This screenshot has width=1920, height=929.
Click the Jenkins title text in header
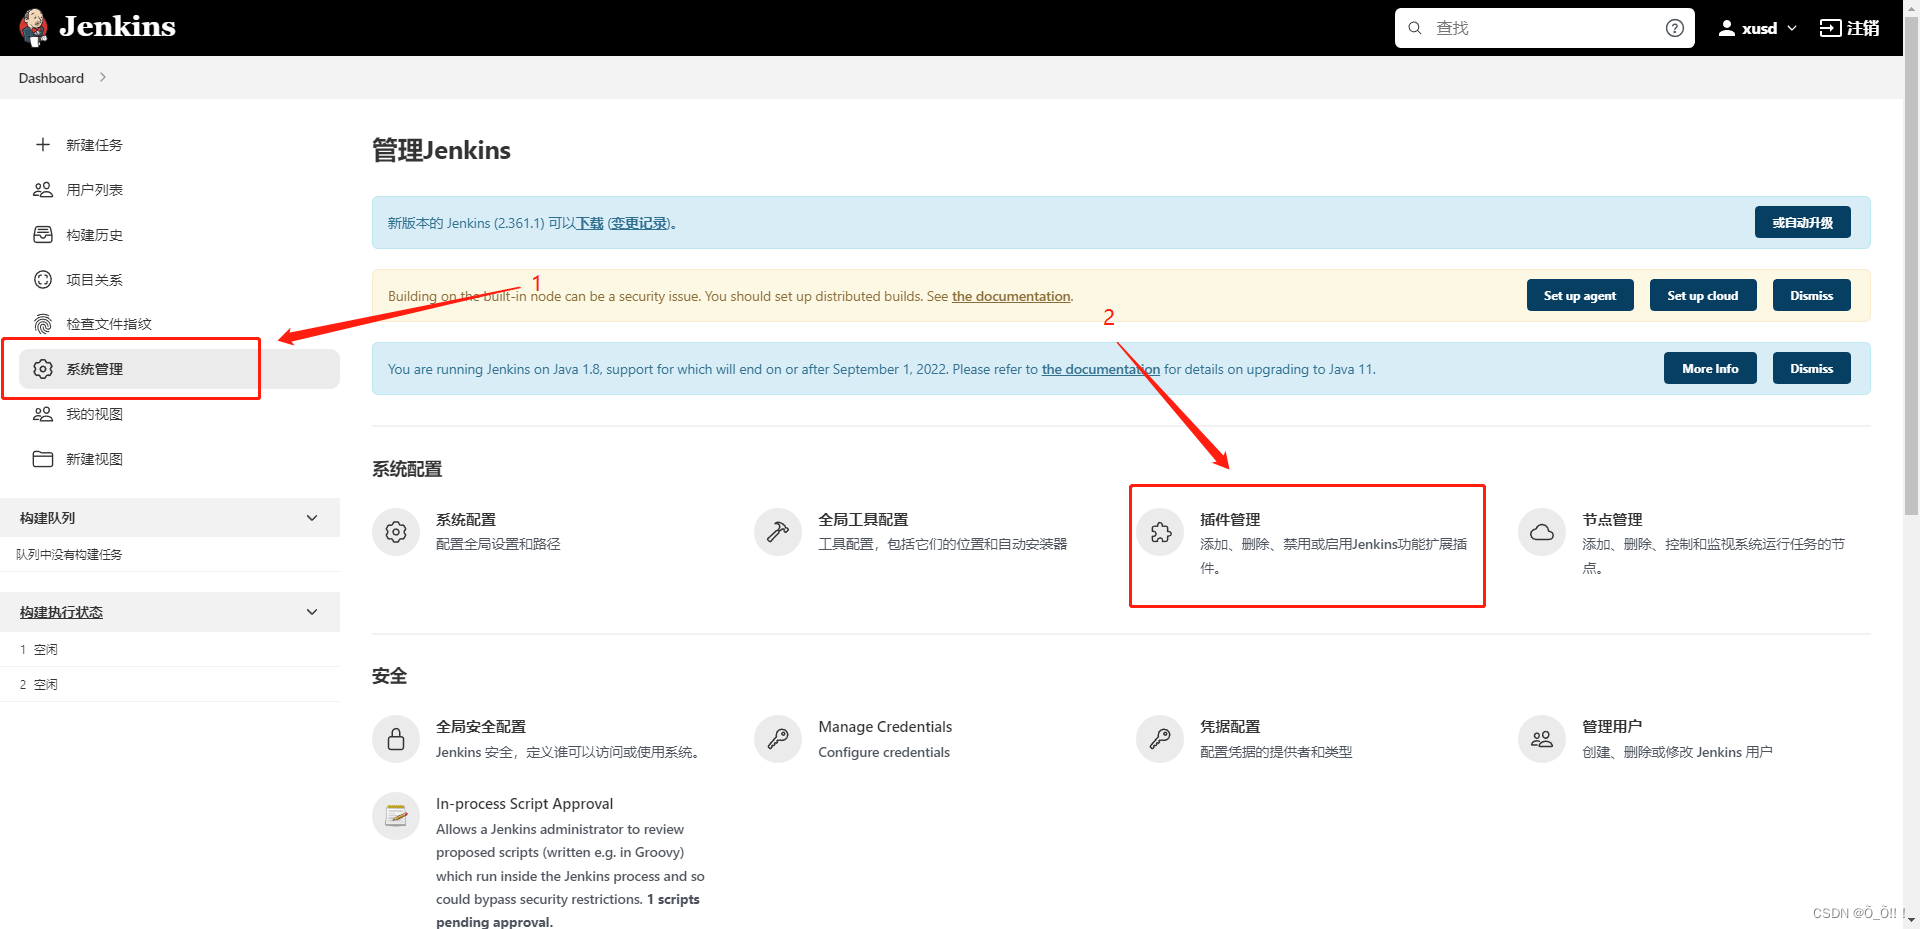pos(117,26)
